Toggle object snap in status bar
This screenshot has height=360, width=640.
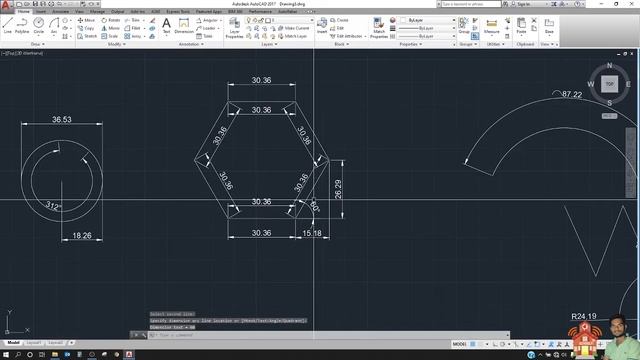538,344
